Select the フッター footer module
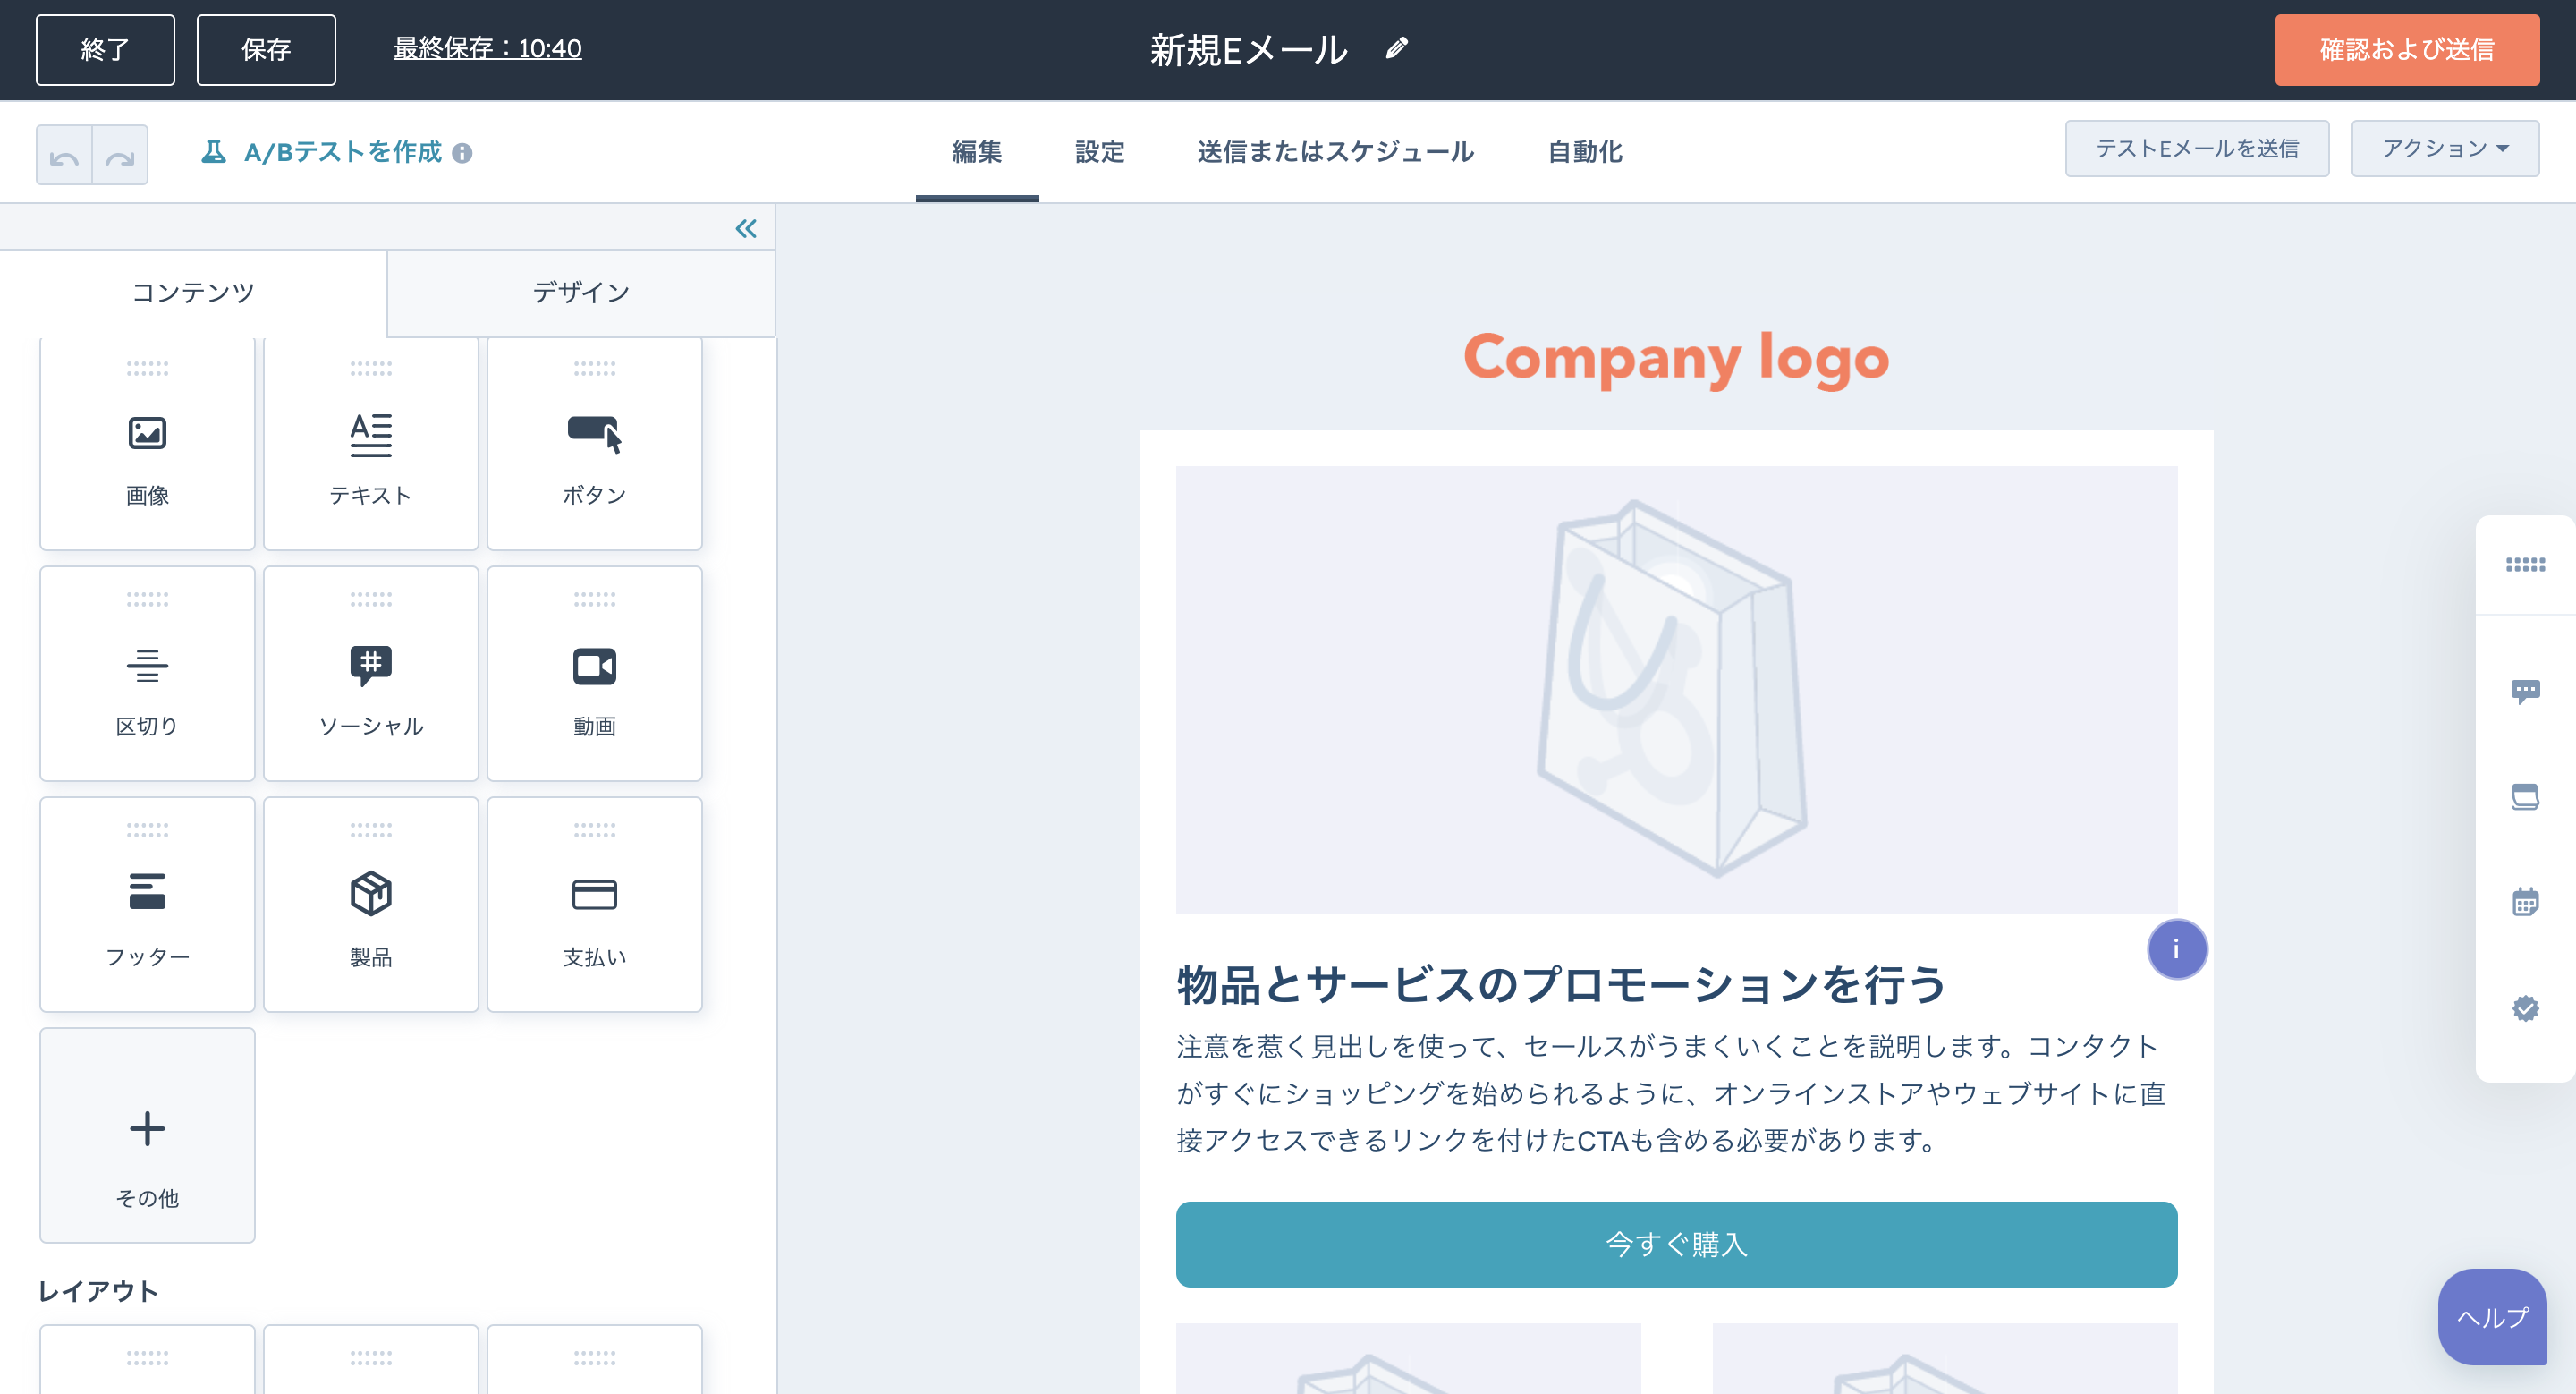 [x=147, y=904]
